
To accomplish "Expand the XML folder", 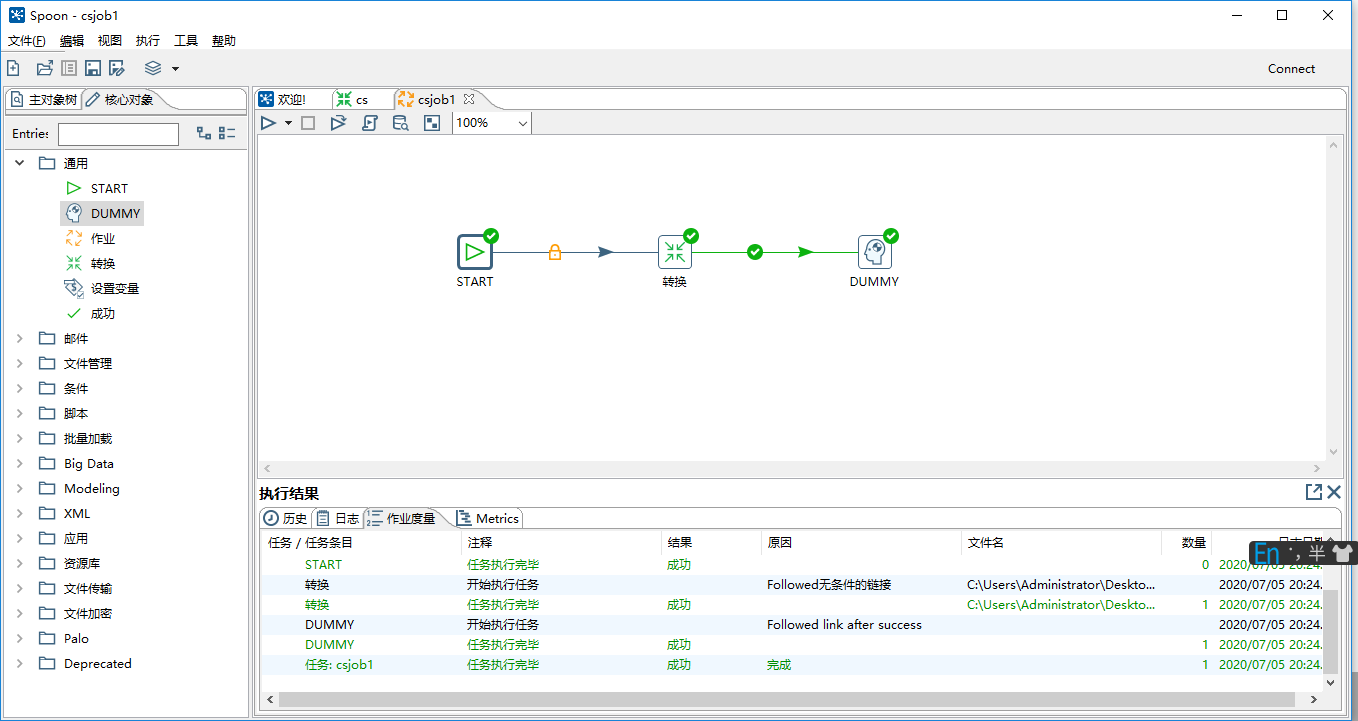I will (19, 513).
